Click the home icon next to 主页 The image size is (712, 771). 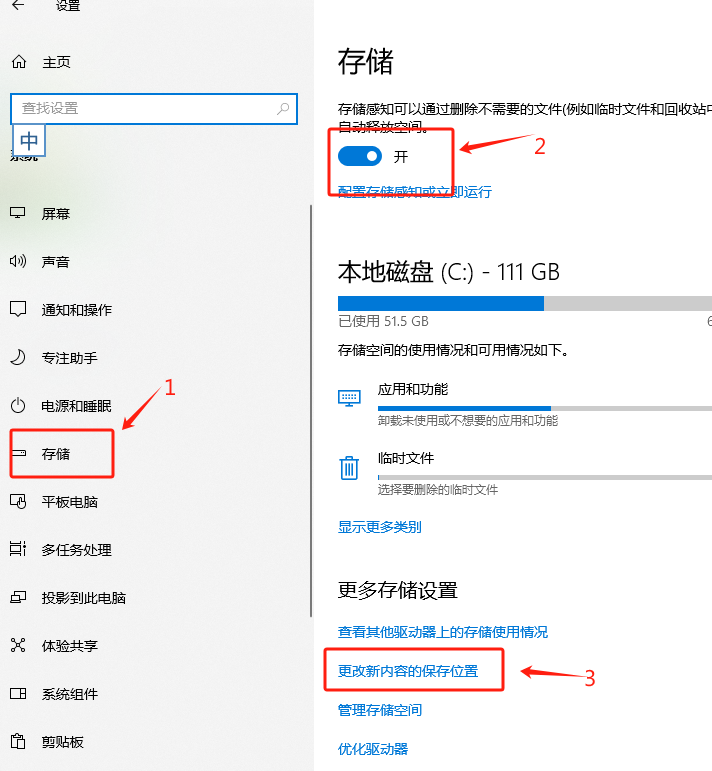coord(18,62)
